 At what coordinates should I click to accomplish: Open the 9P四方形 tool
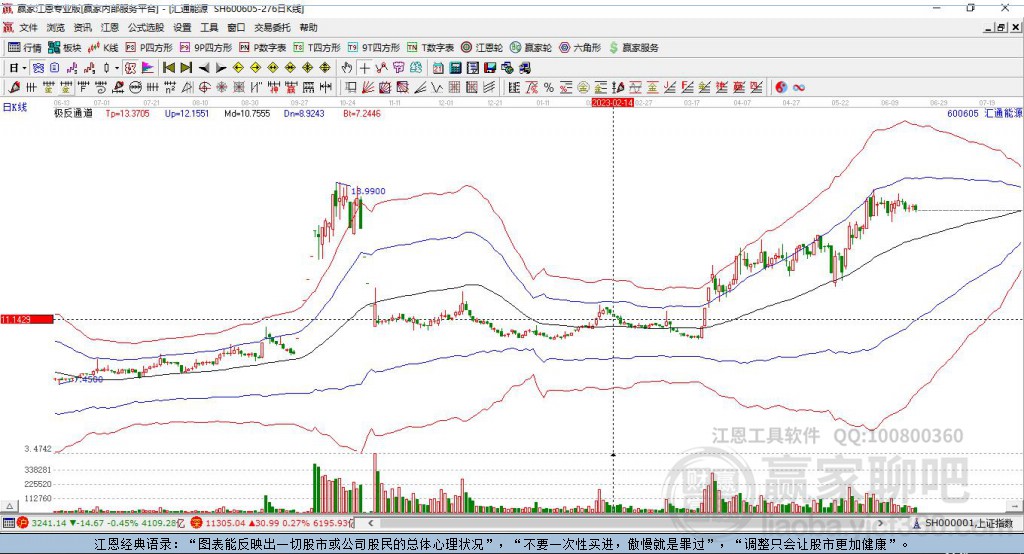pos(206,48)
